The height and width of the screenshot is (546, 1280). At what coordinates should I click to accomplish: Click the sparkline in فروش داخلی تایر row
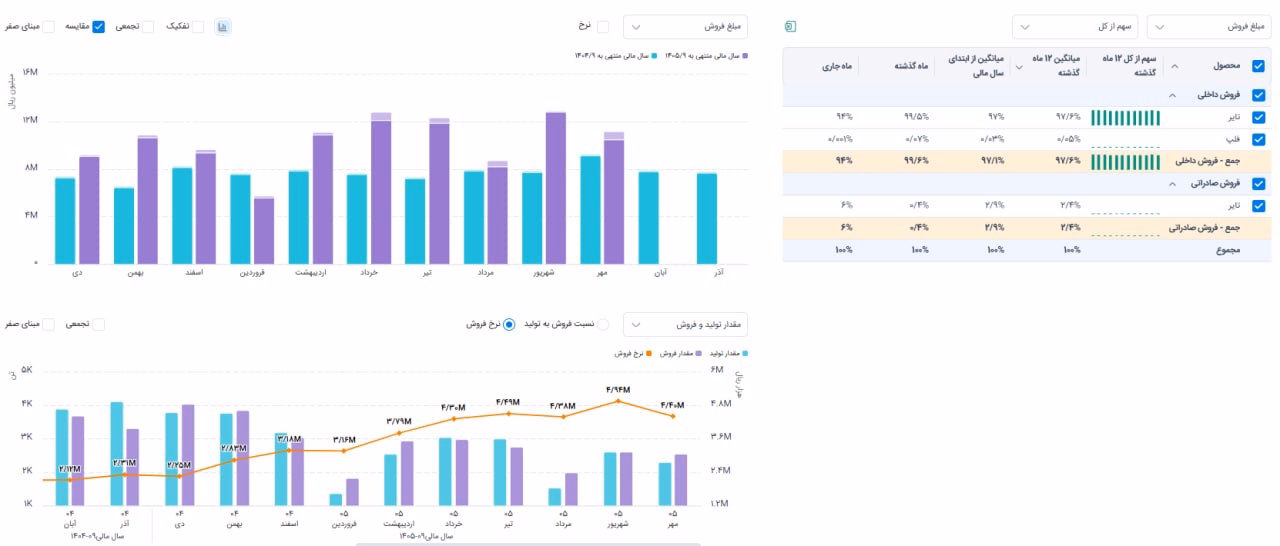pyautogui.click(x=1125, y=118)
